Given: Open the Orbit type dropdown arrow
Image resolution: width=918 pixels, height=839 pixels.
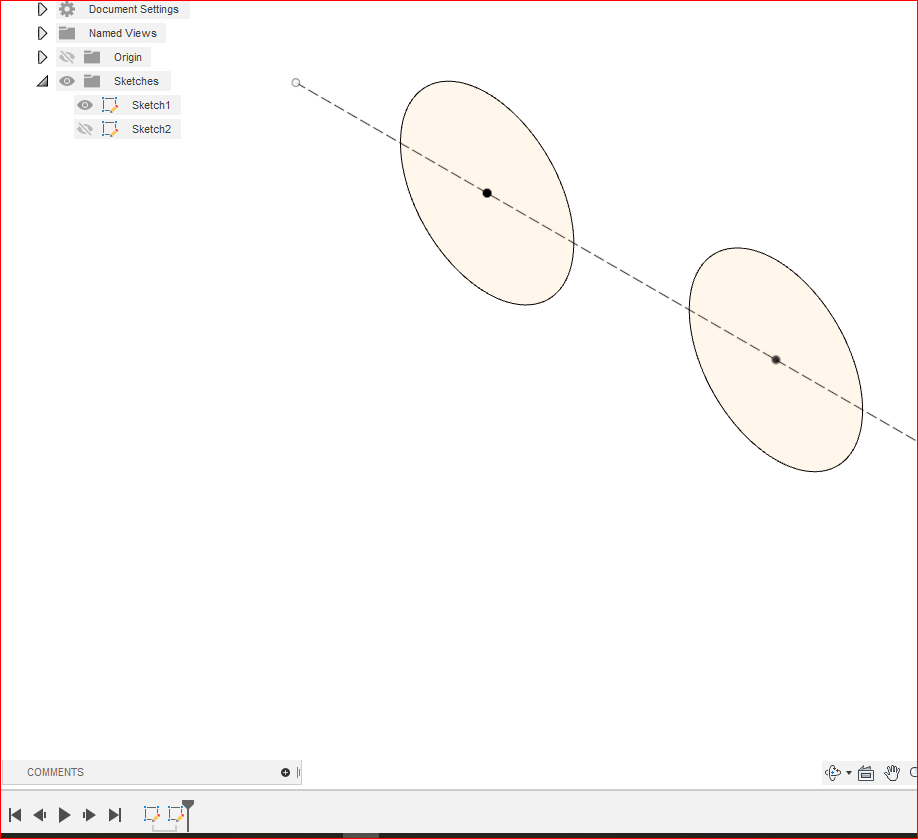Looking at the screenshot, I should tap(849, 773).
